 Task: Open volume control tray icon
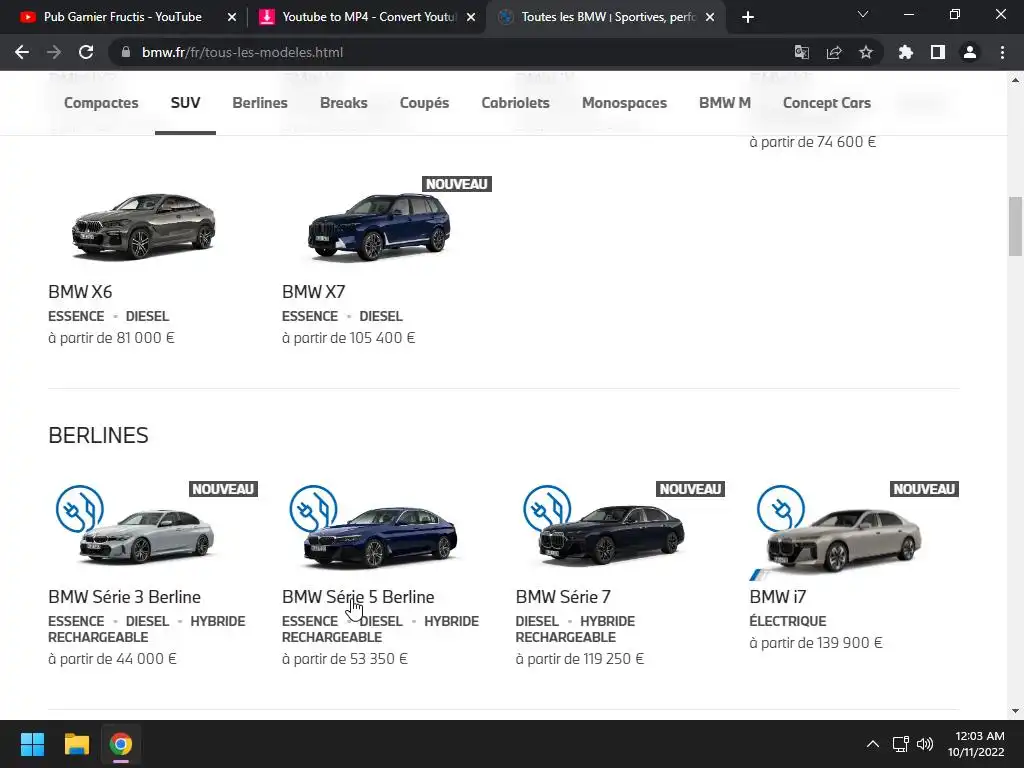[x=925, y=744]
